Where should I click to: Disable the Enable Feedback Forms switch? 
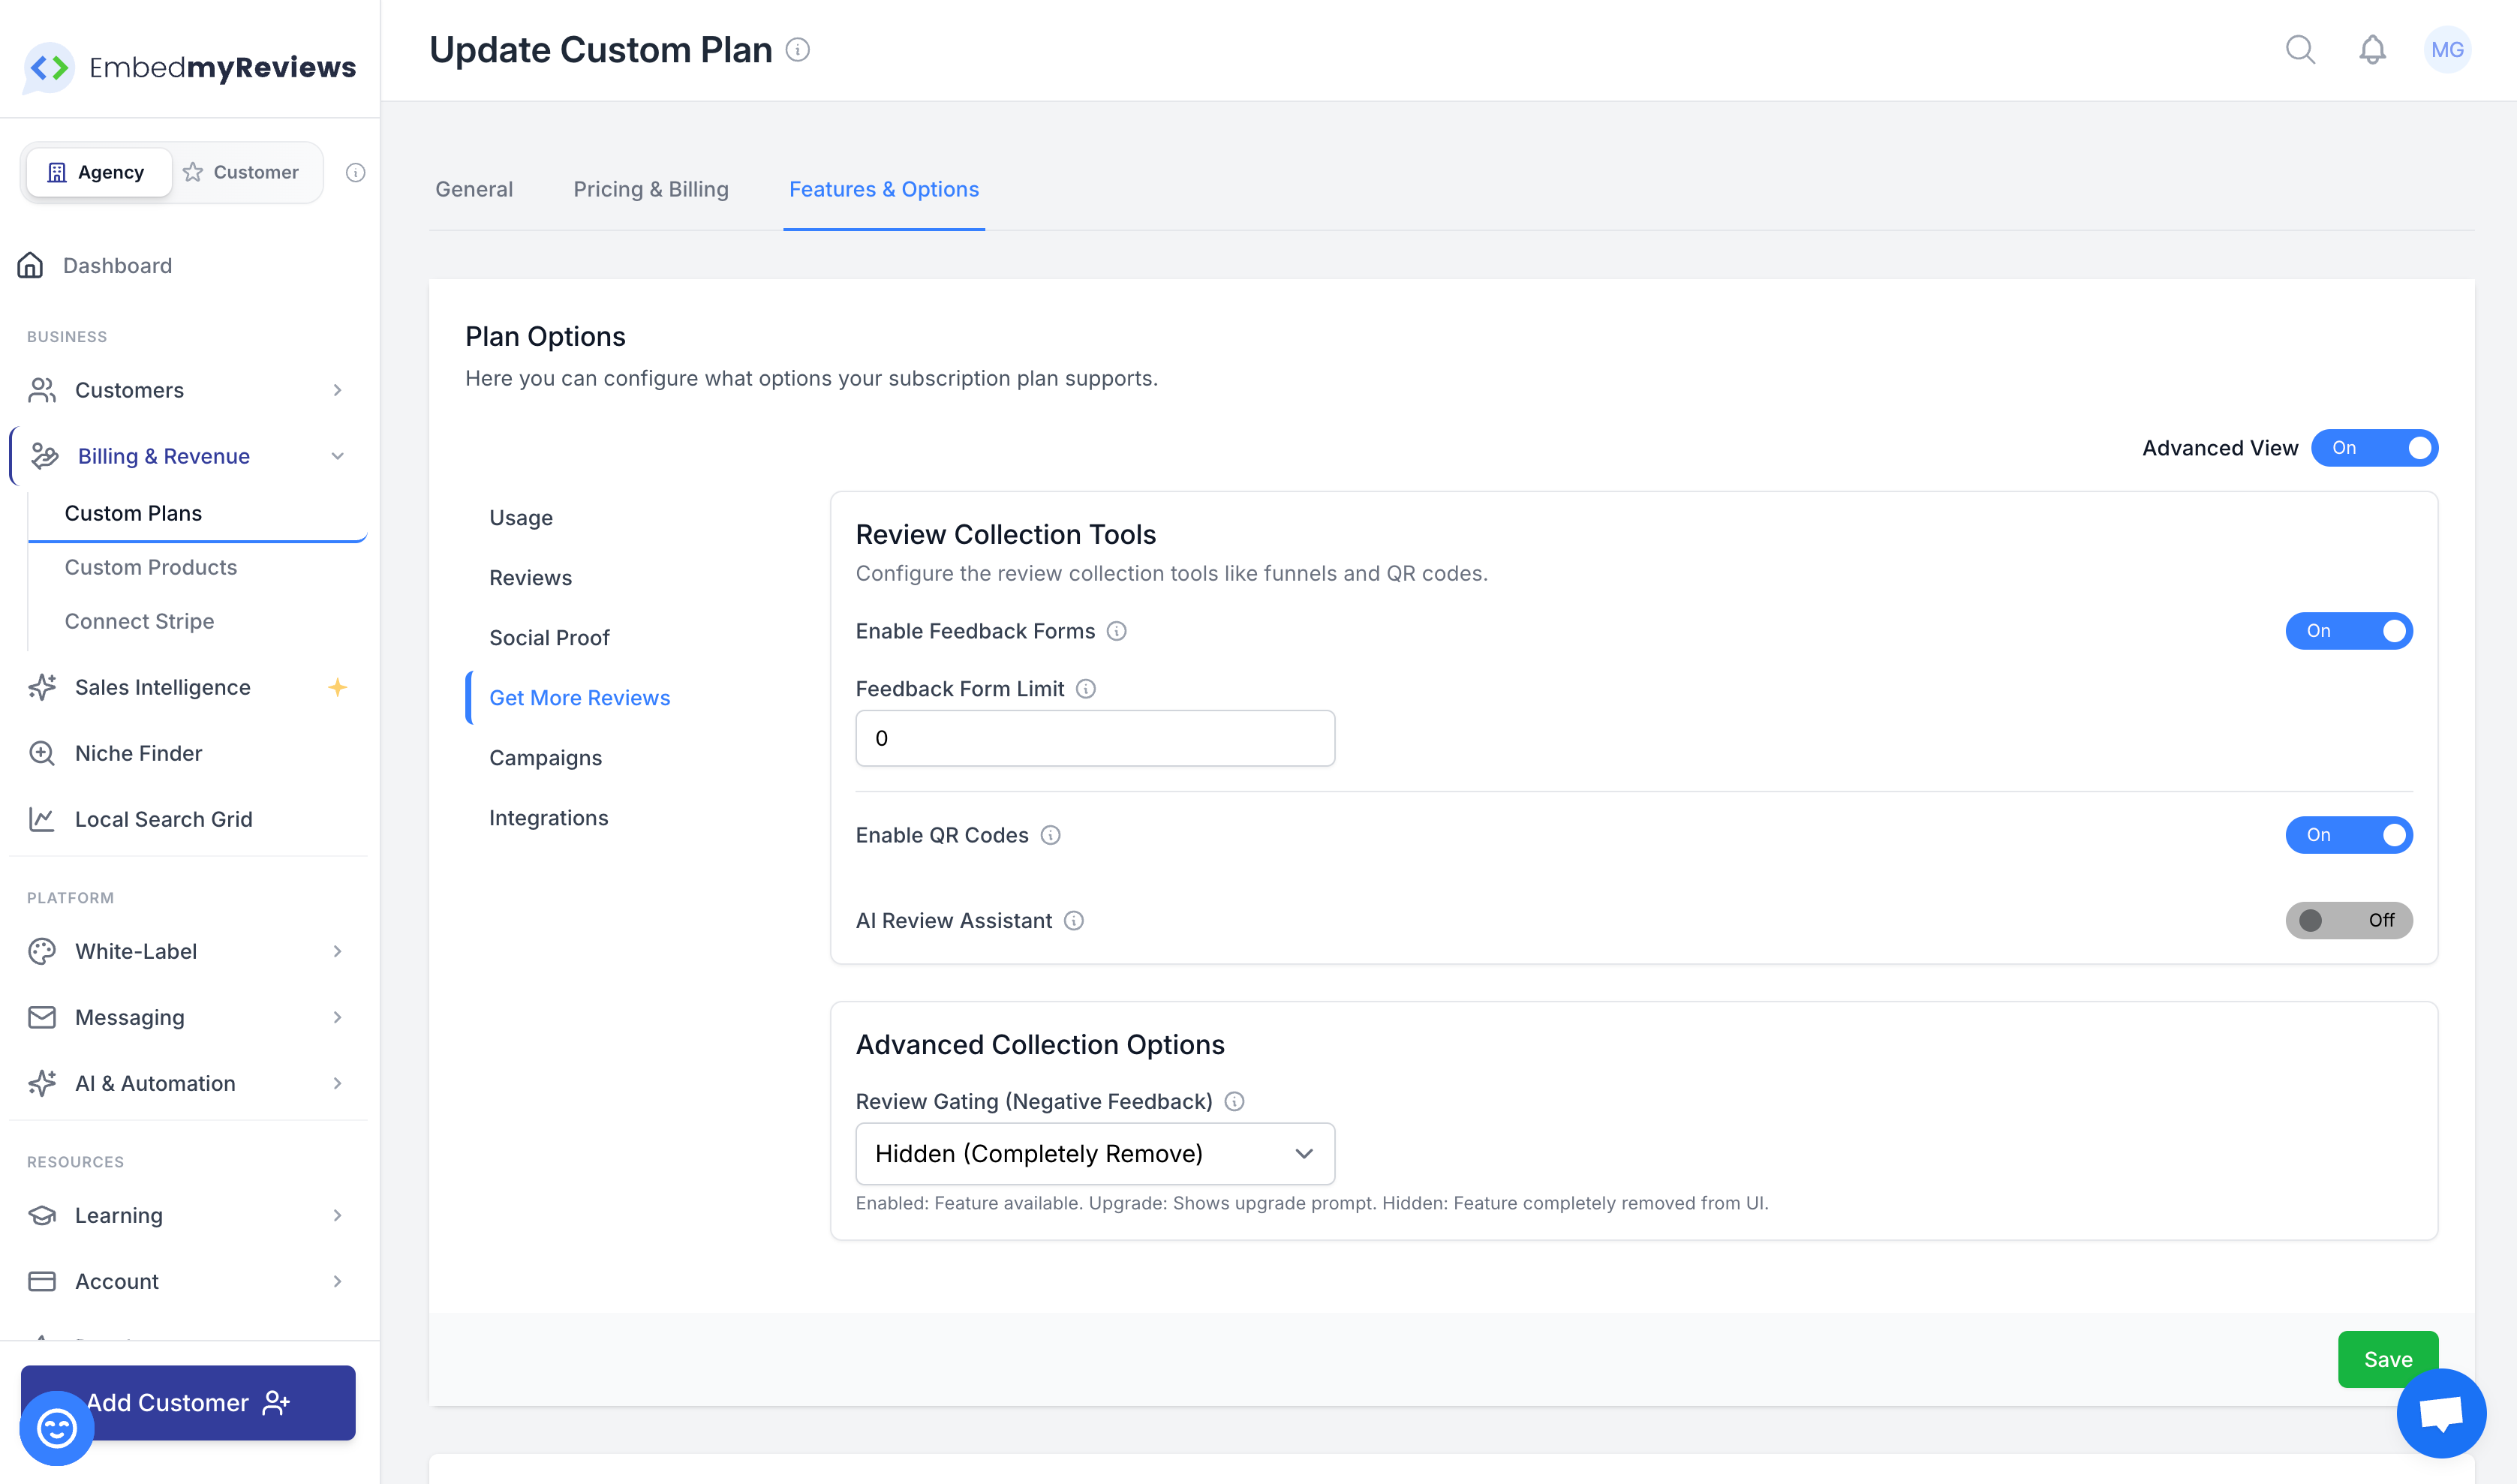[2348, 631]
